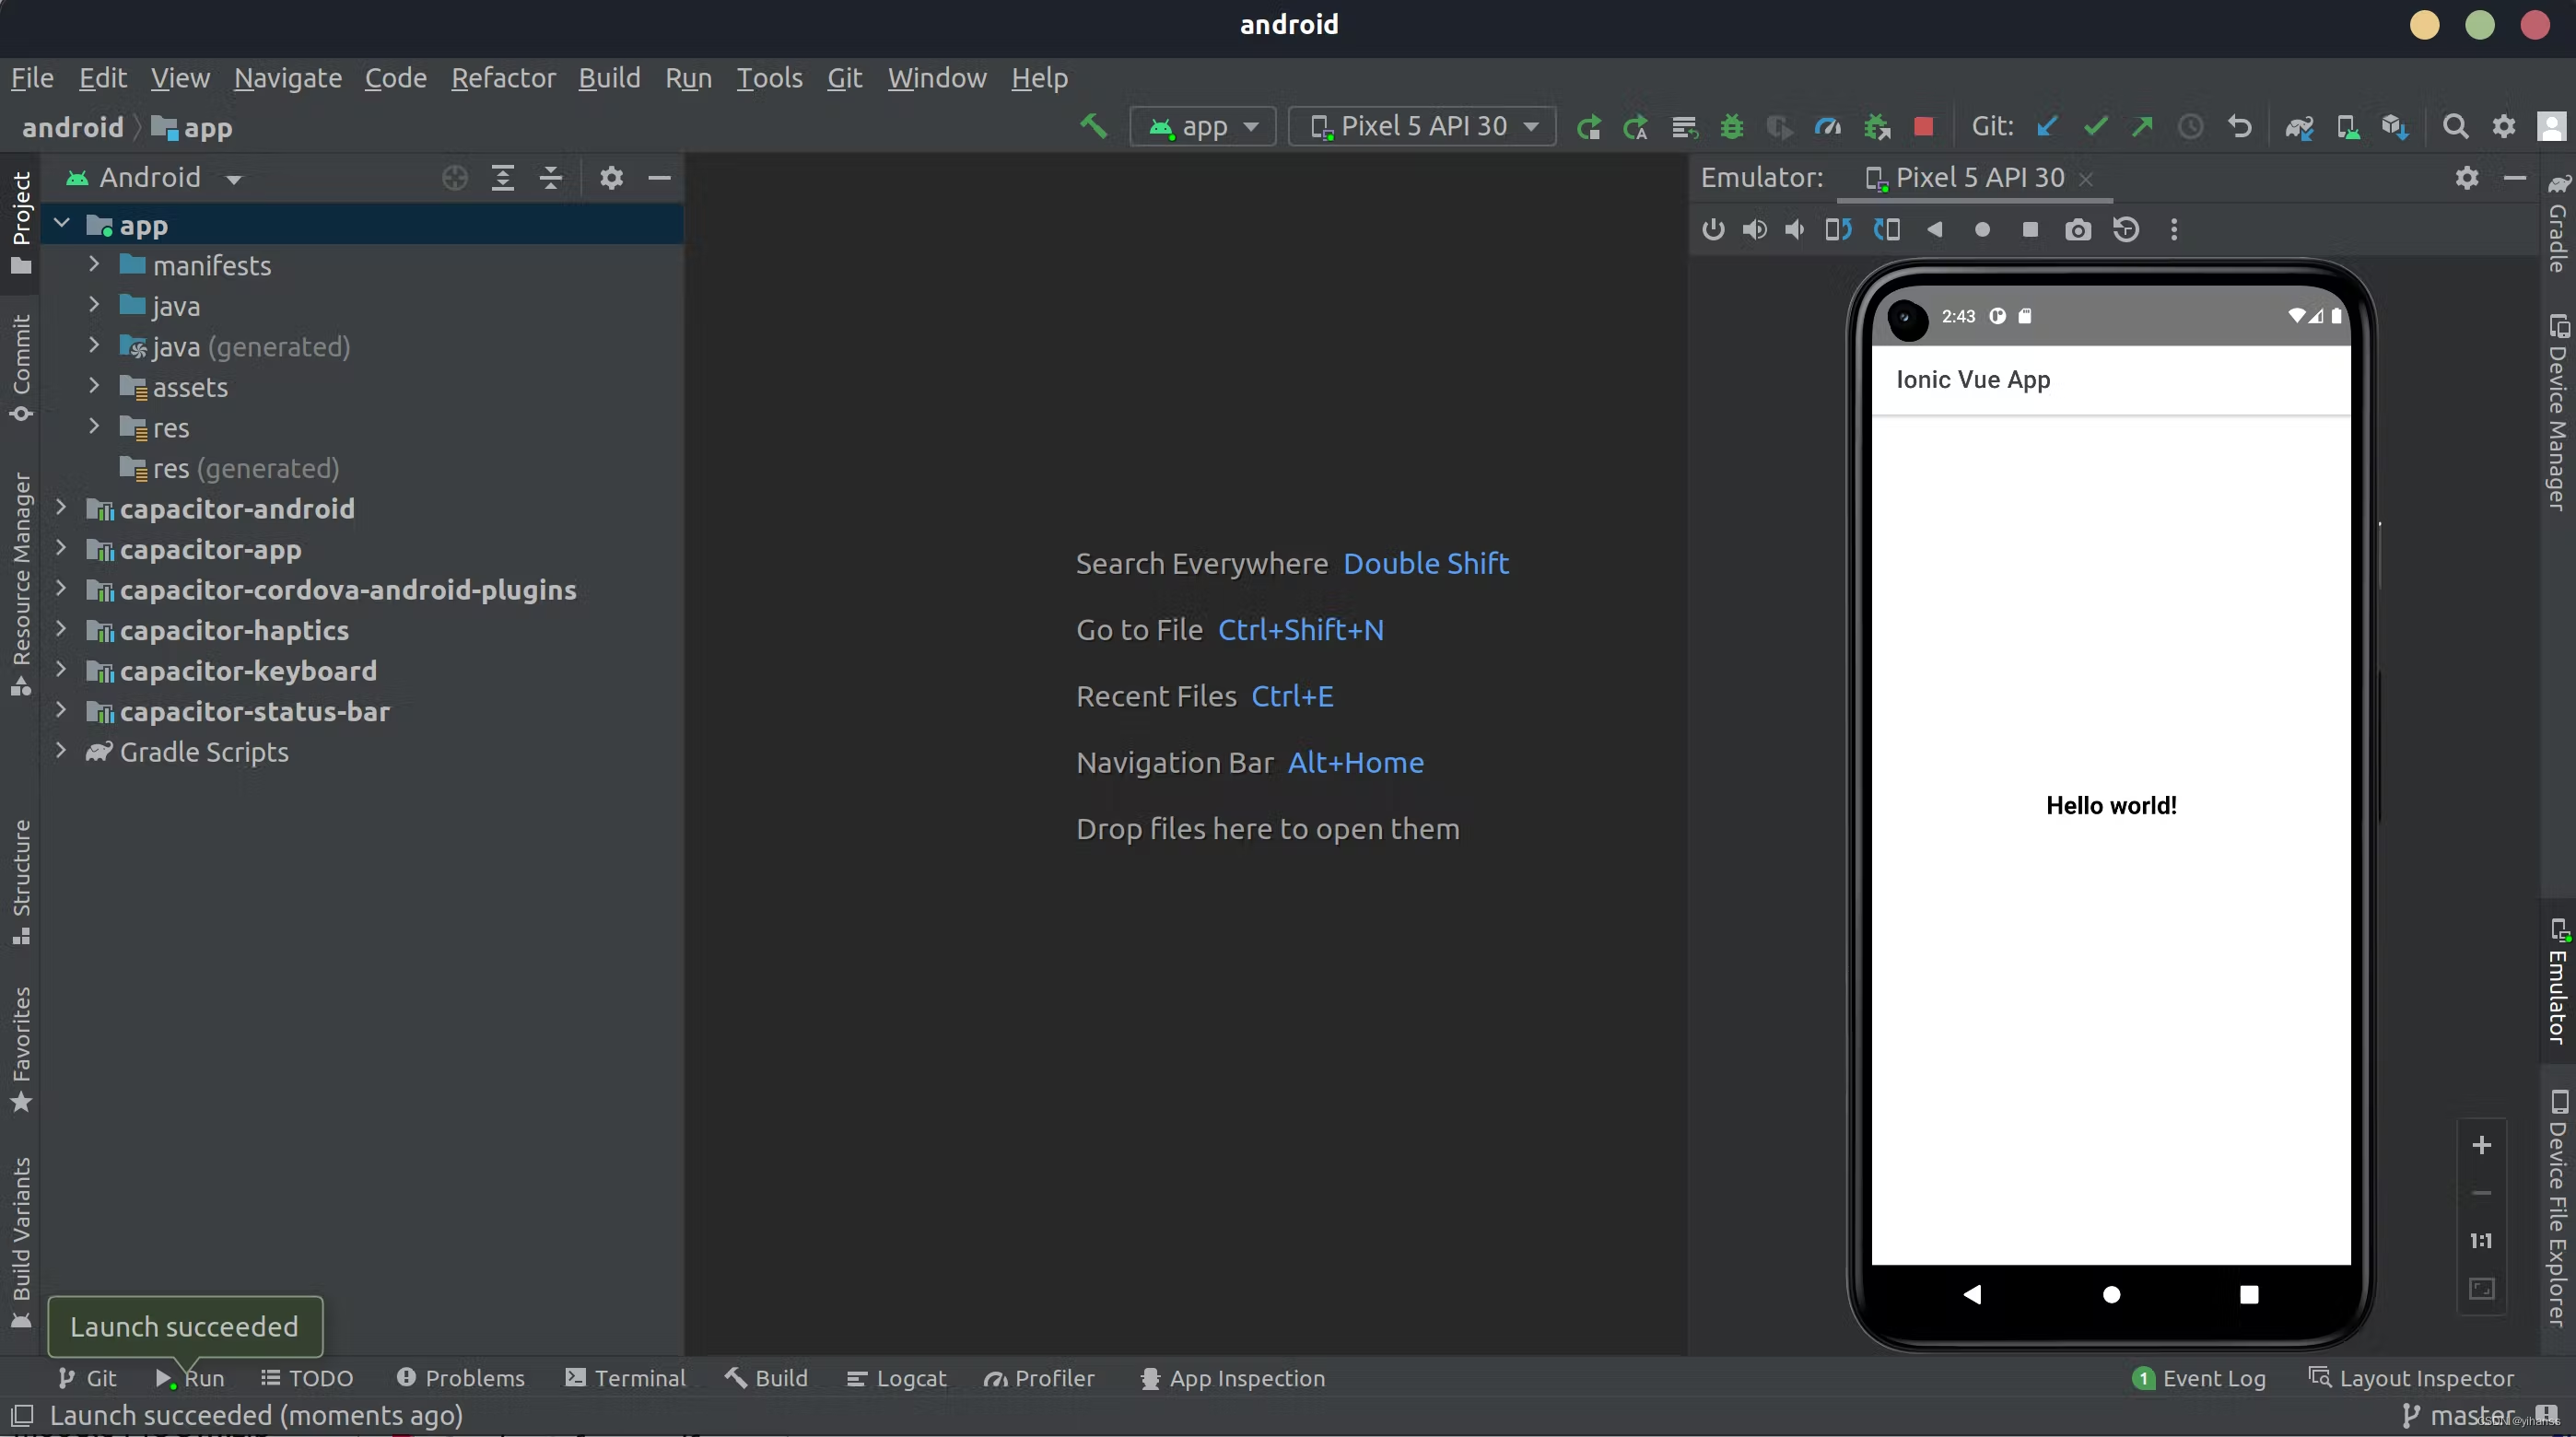The width and height of the screenshot is (2576, 1437).
Task: Toggle the Build Variants sidebar panel
Action: [x=21, y=1240]
